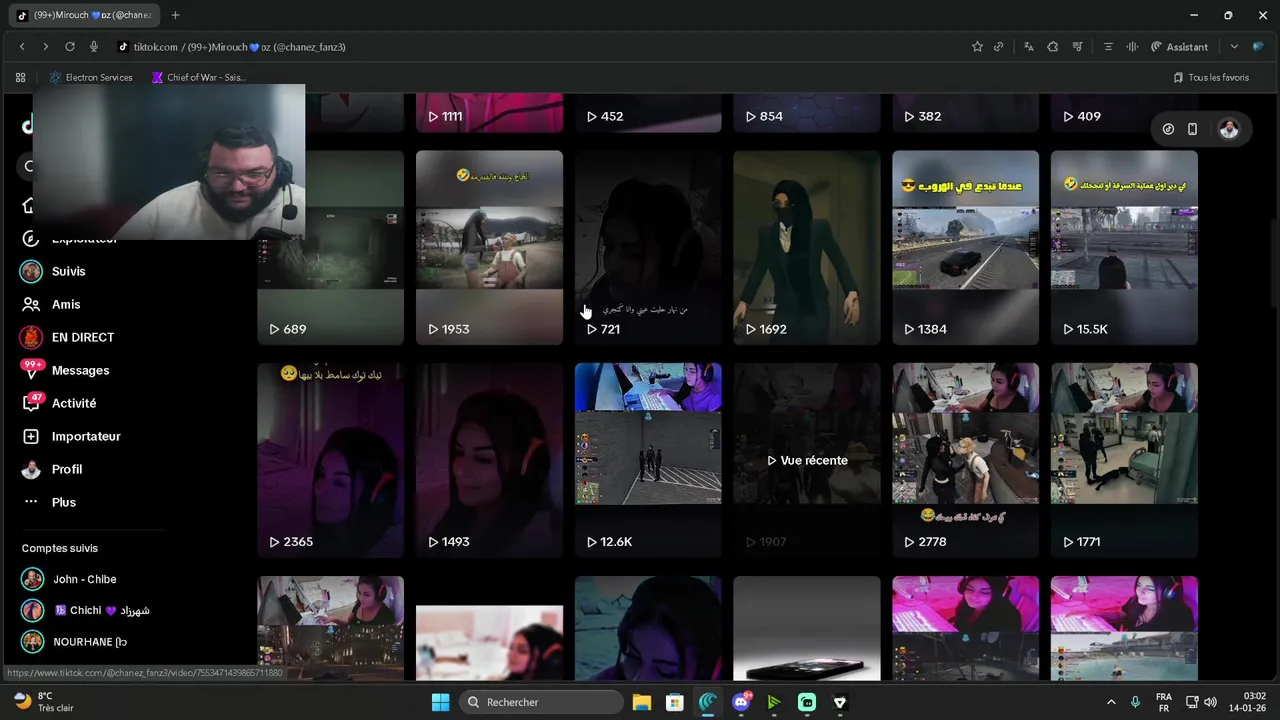Open the video showing 854 views

[x=807, y=113]
